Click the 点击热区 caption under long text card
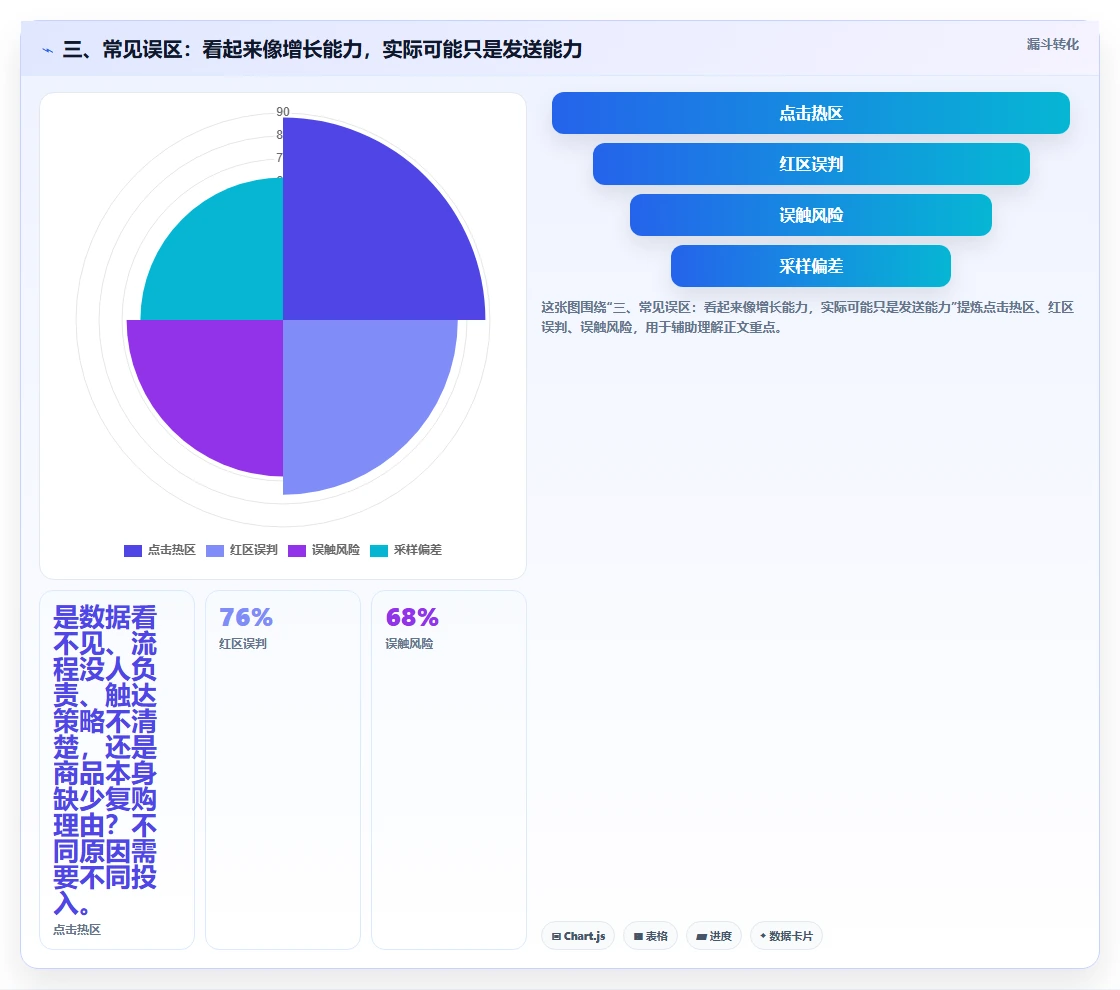Viewport: 1120px width, 990px height. click(x=77, y=929)
